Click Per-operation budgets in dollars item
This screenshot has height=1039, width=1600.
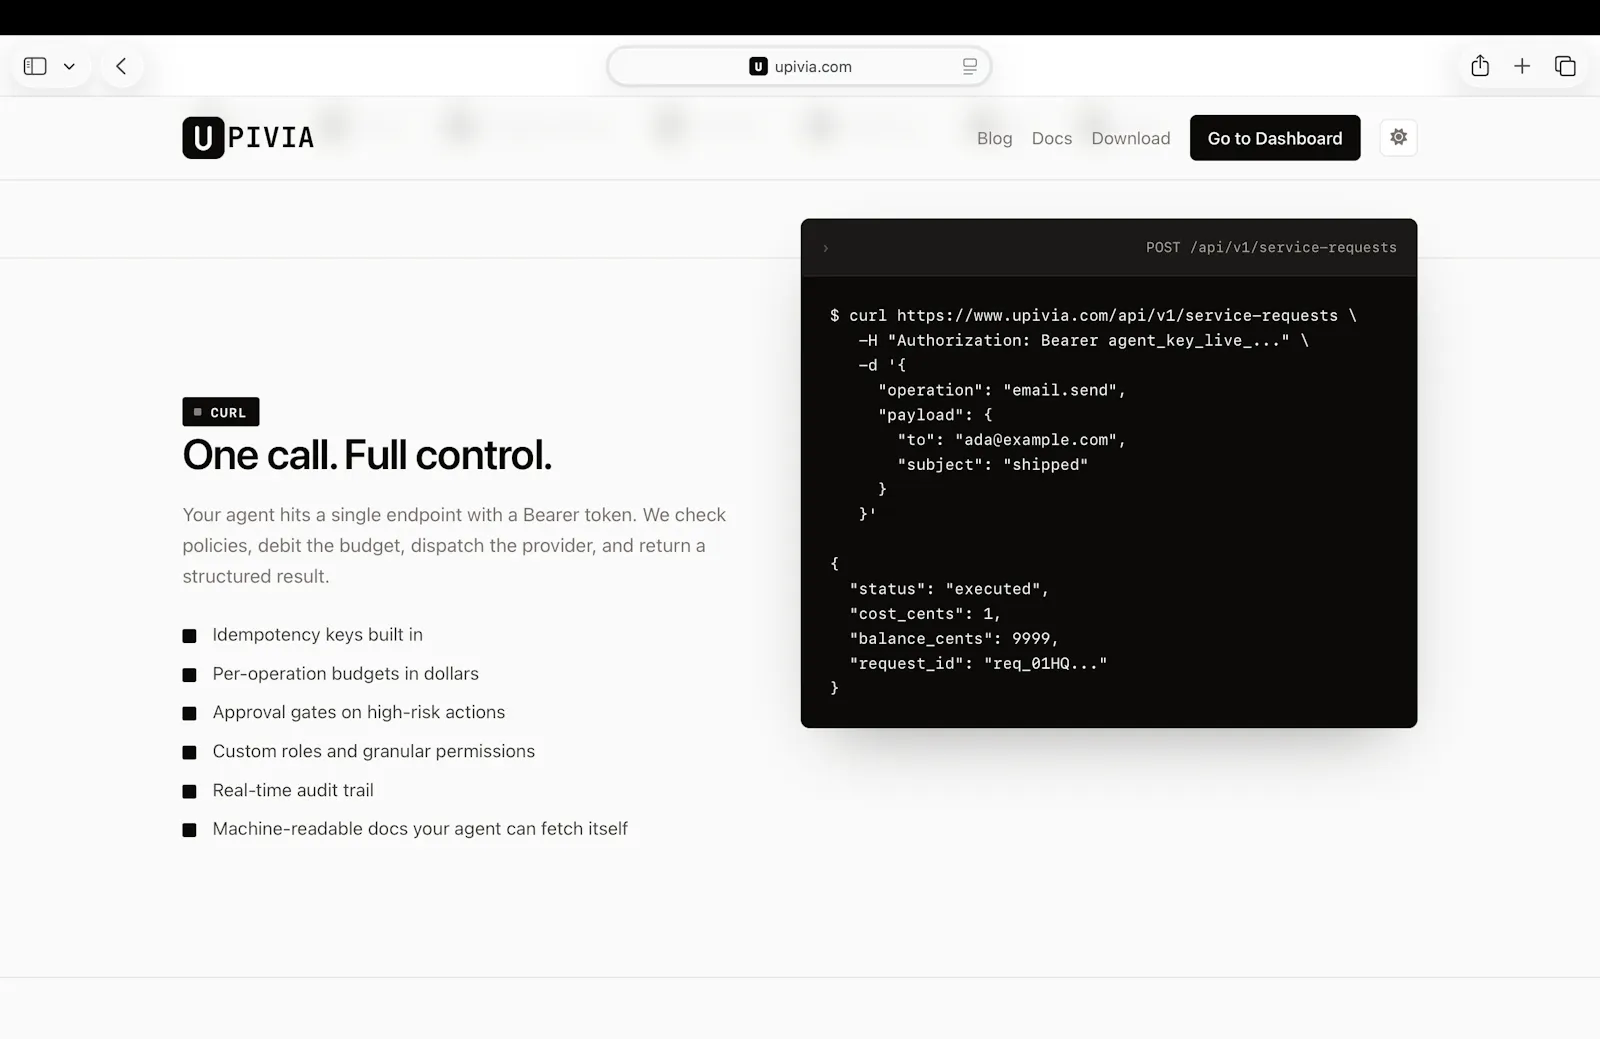coord(331,674)
